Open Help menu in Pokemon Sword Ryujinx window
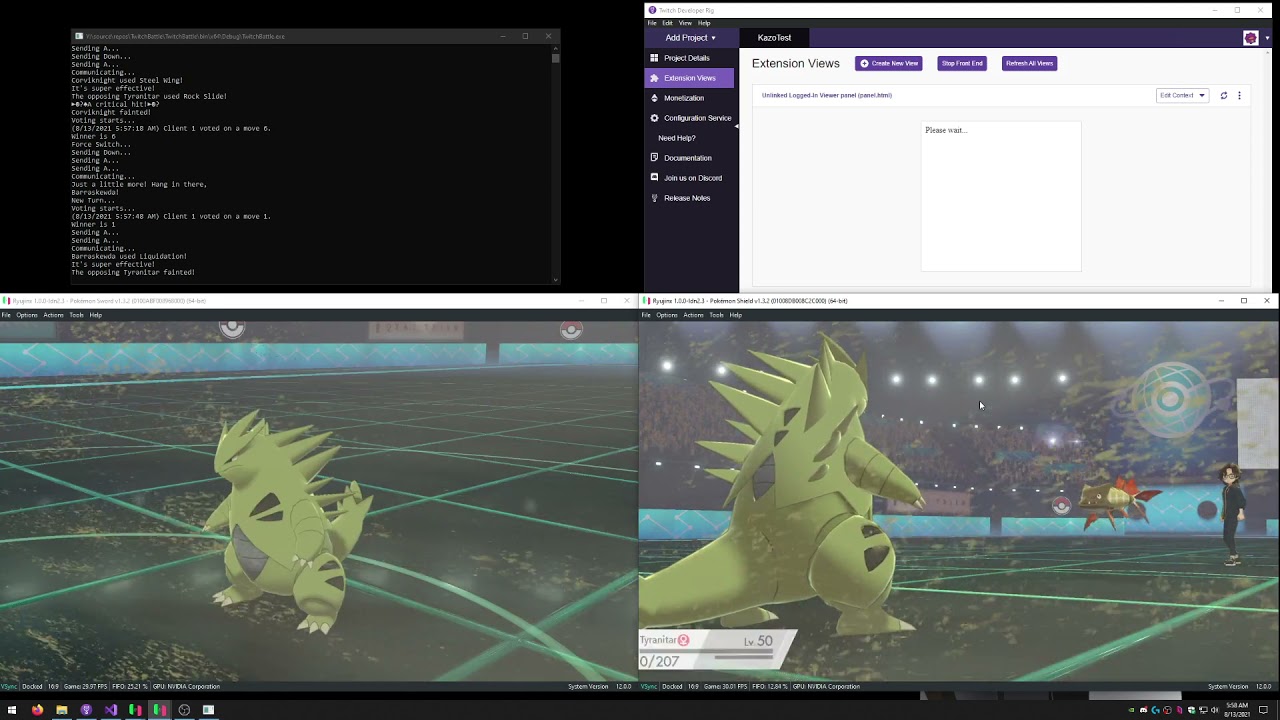This screenshot has height=720, width=1280. coord(96,315)
